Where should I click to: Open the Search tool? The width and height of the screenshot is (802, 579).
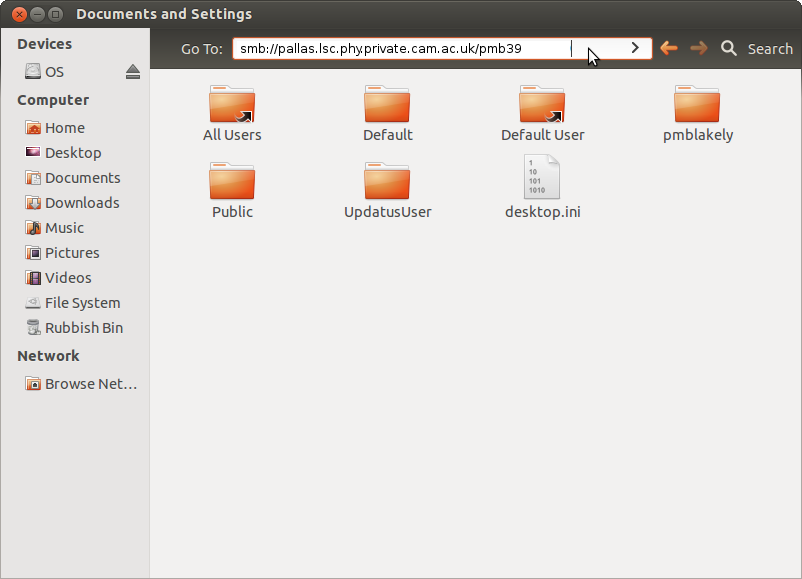click(757, 48)
